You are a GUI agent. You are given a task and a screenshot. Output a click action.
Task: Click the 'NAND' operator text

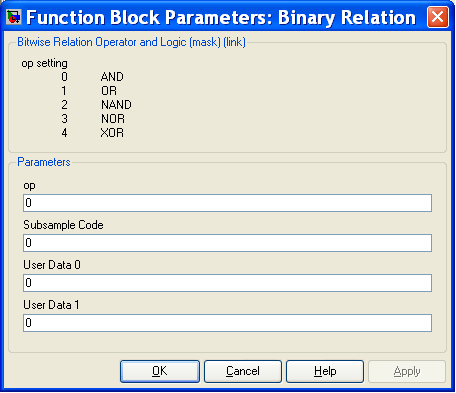coord(116,105)
